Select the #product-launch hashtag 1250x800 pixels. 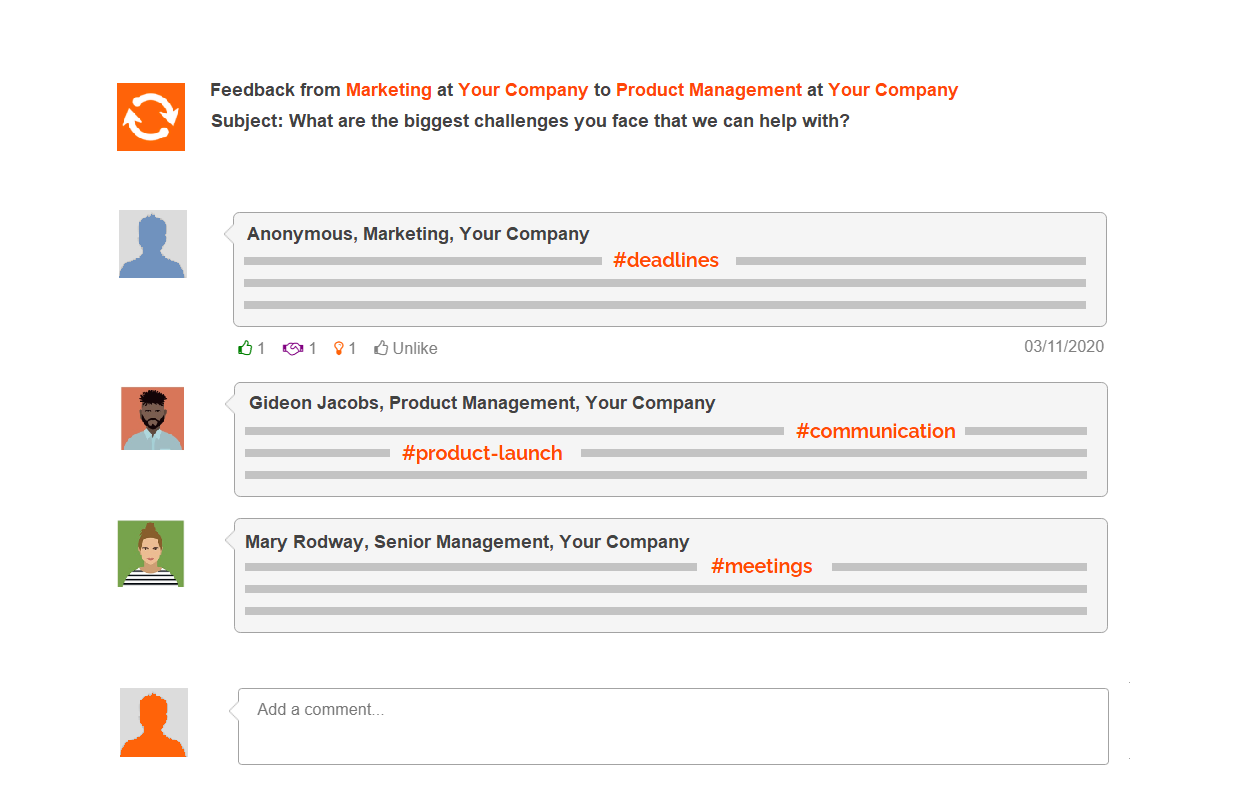coord(482,453)
